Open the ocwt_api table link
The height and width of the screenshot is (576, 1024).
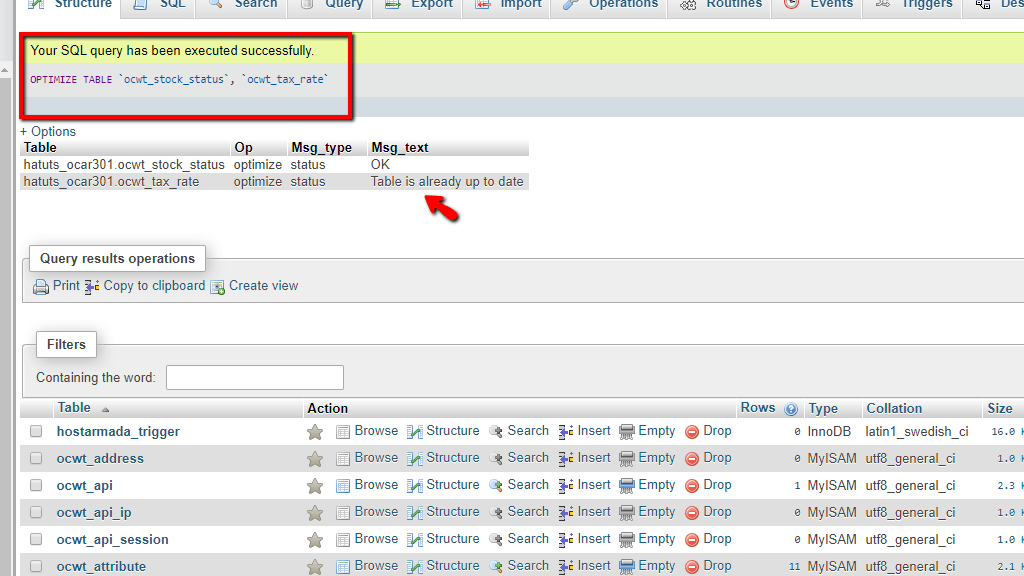pos(84,485)
